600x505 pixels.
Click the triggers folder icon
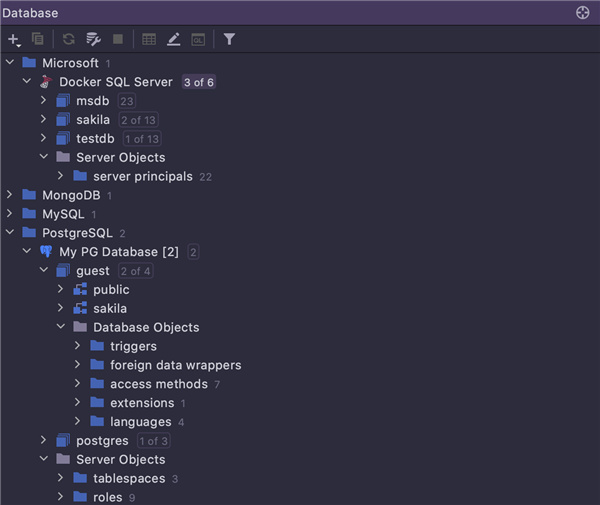97,346
